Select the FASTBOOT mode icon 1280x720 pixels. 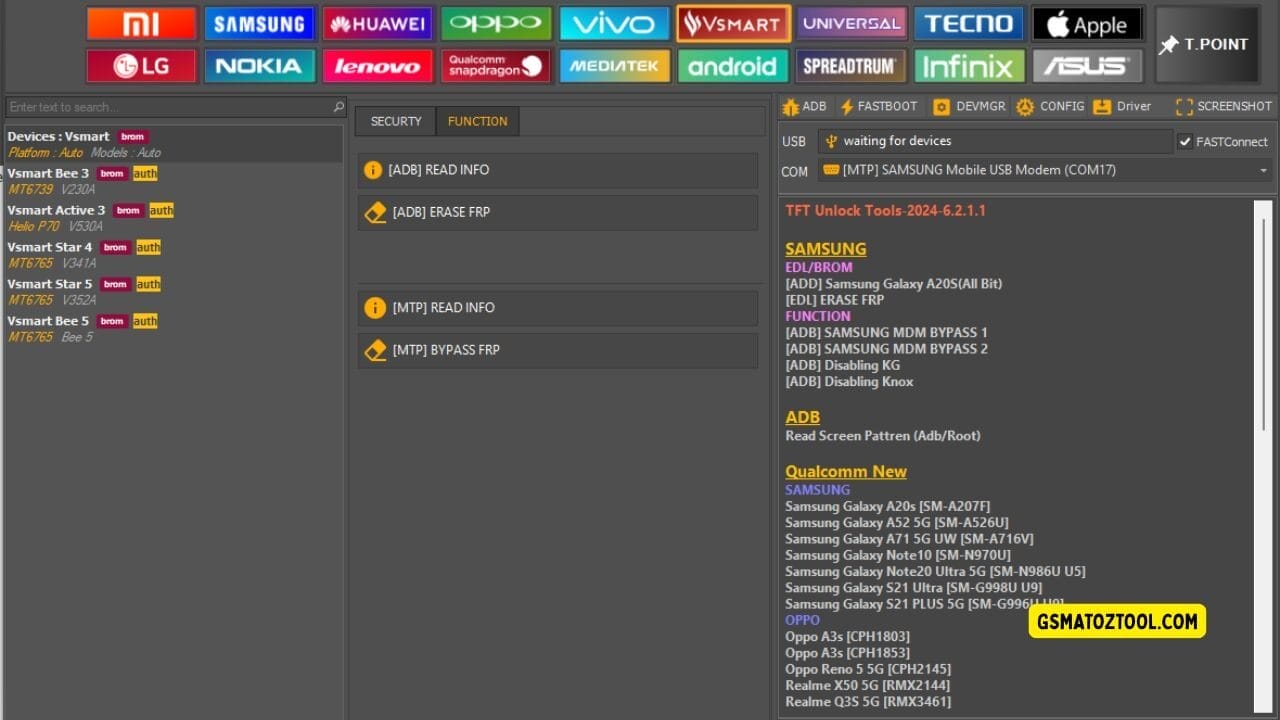880,106
